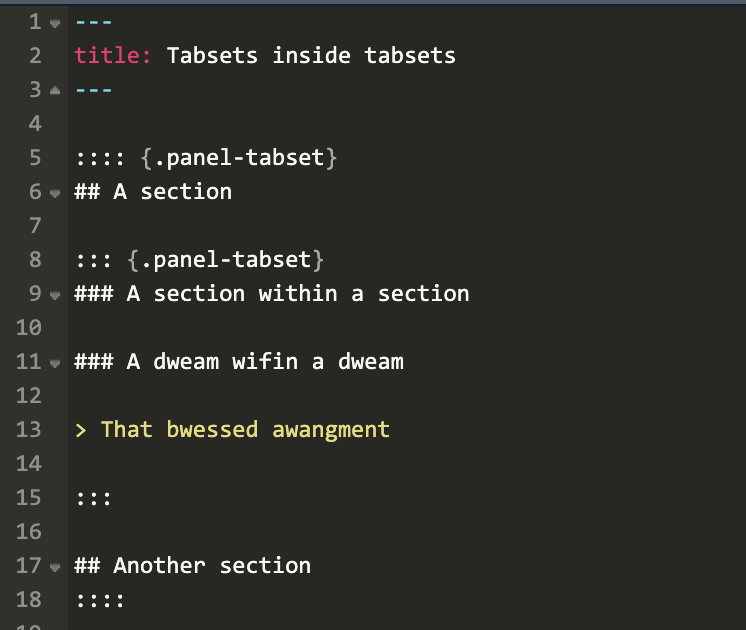The image size is (746, 630).
Task: Collapse the "## A section" heading fold
Action: coord(55,192)
